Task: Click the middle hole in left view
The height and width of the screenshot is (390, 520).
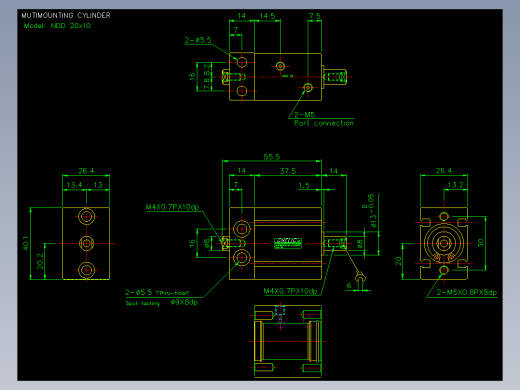Action: click(86, 243)
